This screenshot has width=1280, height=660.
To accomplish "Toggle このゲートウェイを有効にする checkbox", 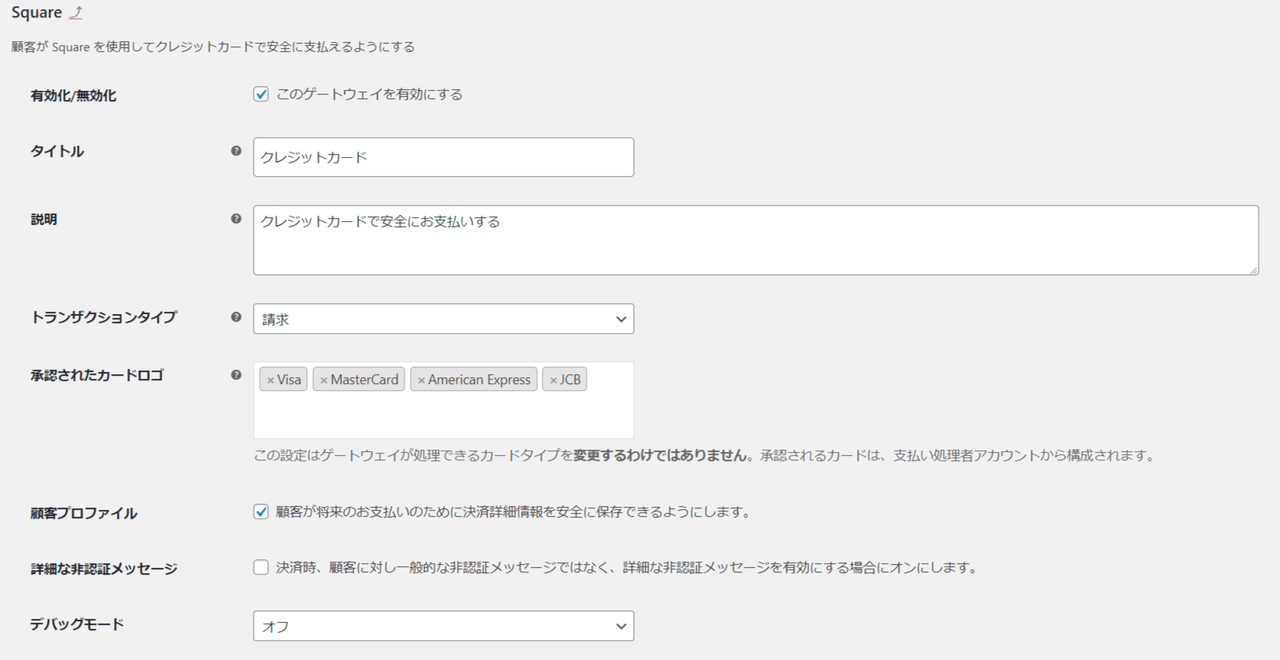I will 261,94.
